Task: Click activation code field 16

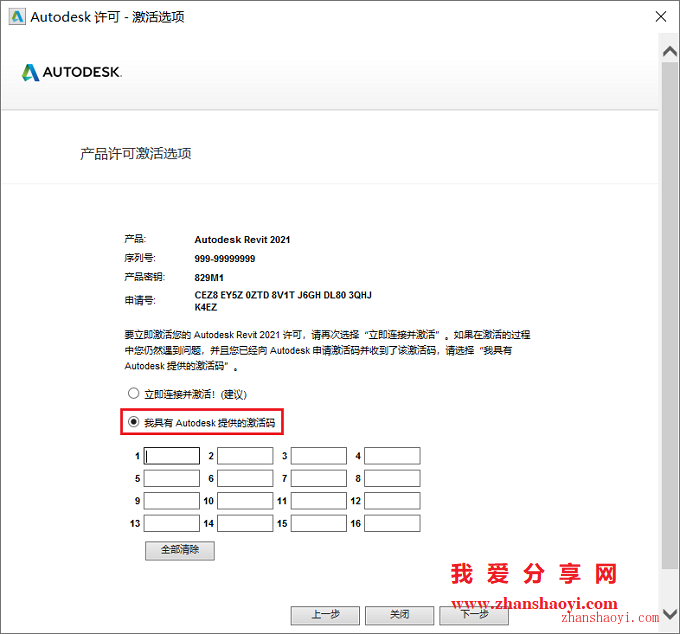Action: pos(392,523)
